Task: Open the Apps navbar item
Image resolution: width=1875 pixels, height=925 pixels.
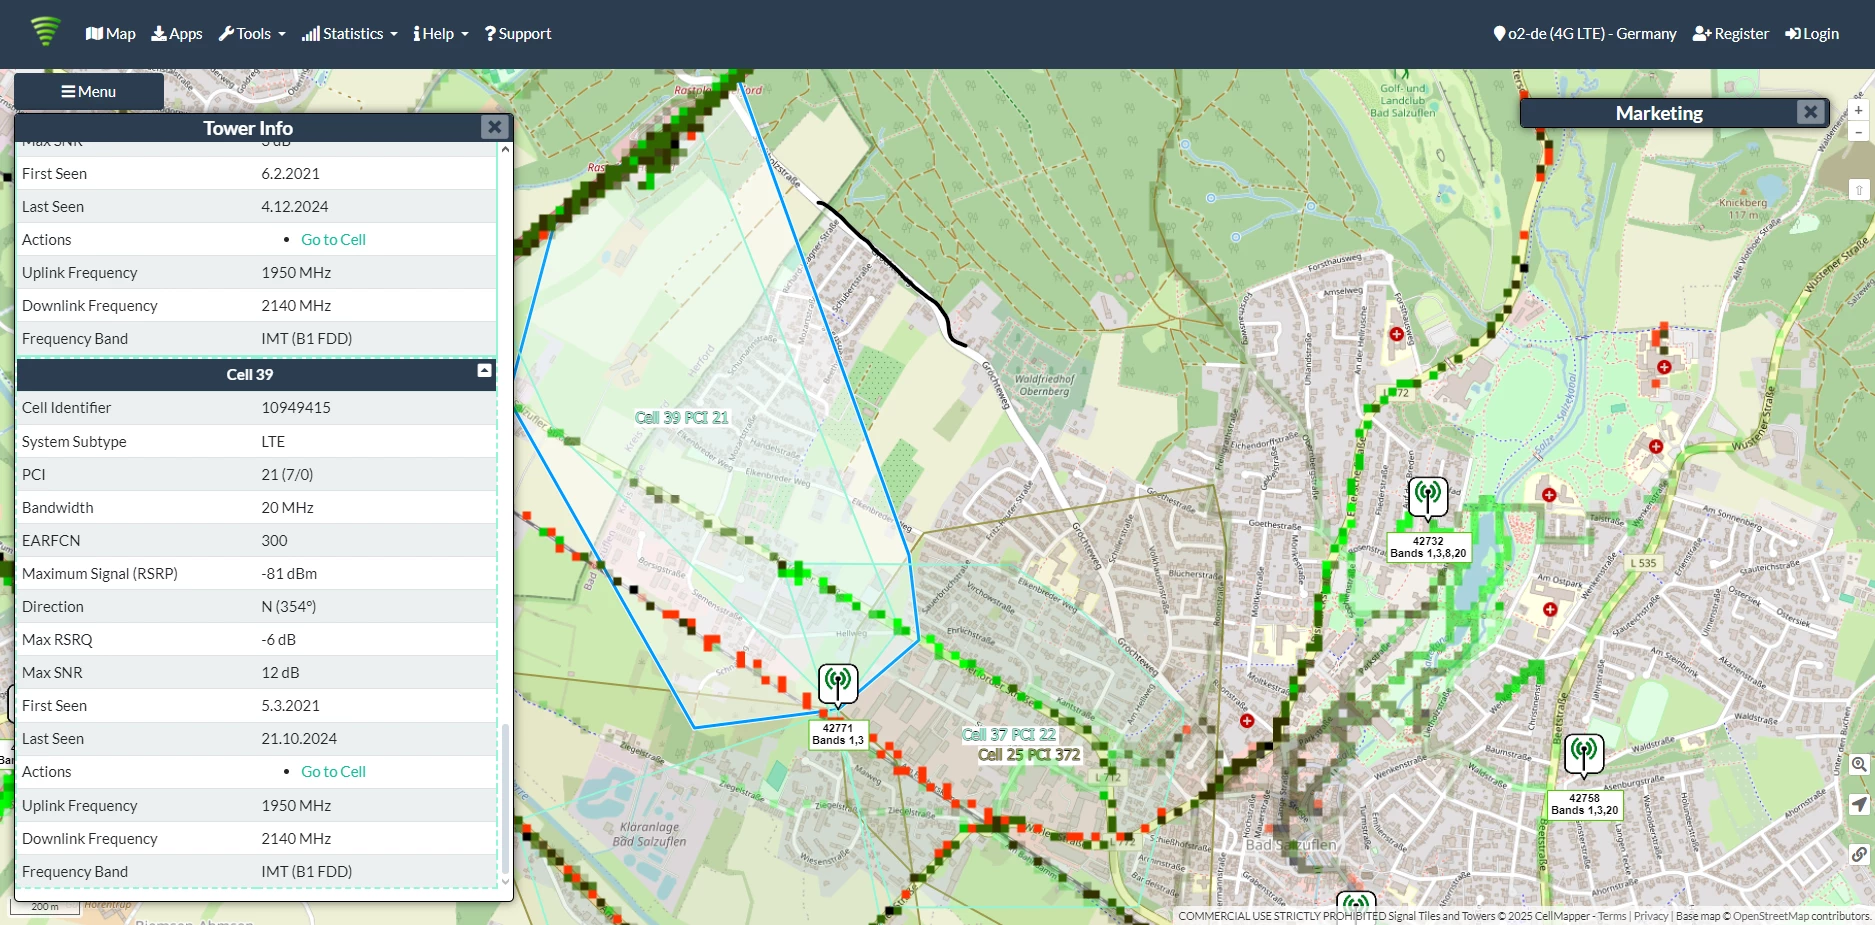Action: 177,34
